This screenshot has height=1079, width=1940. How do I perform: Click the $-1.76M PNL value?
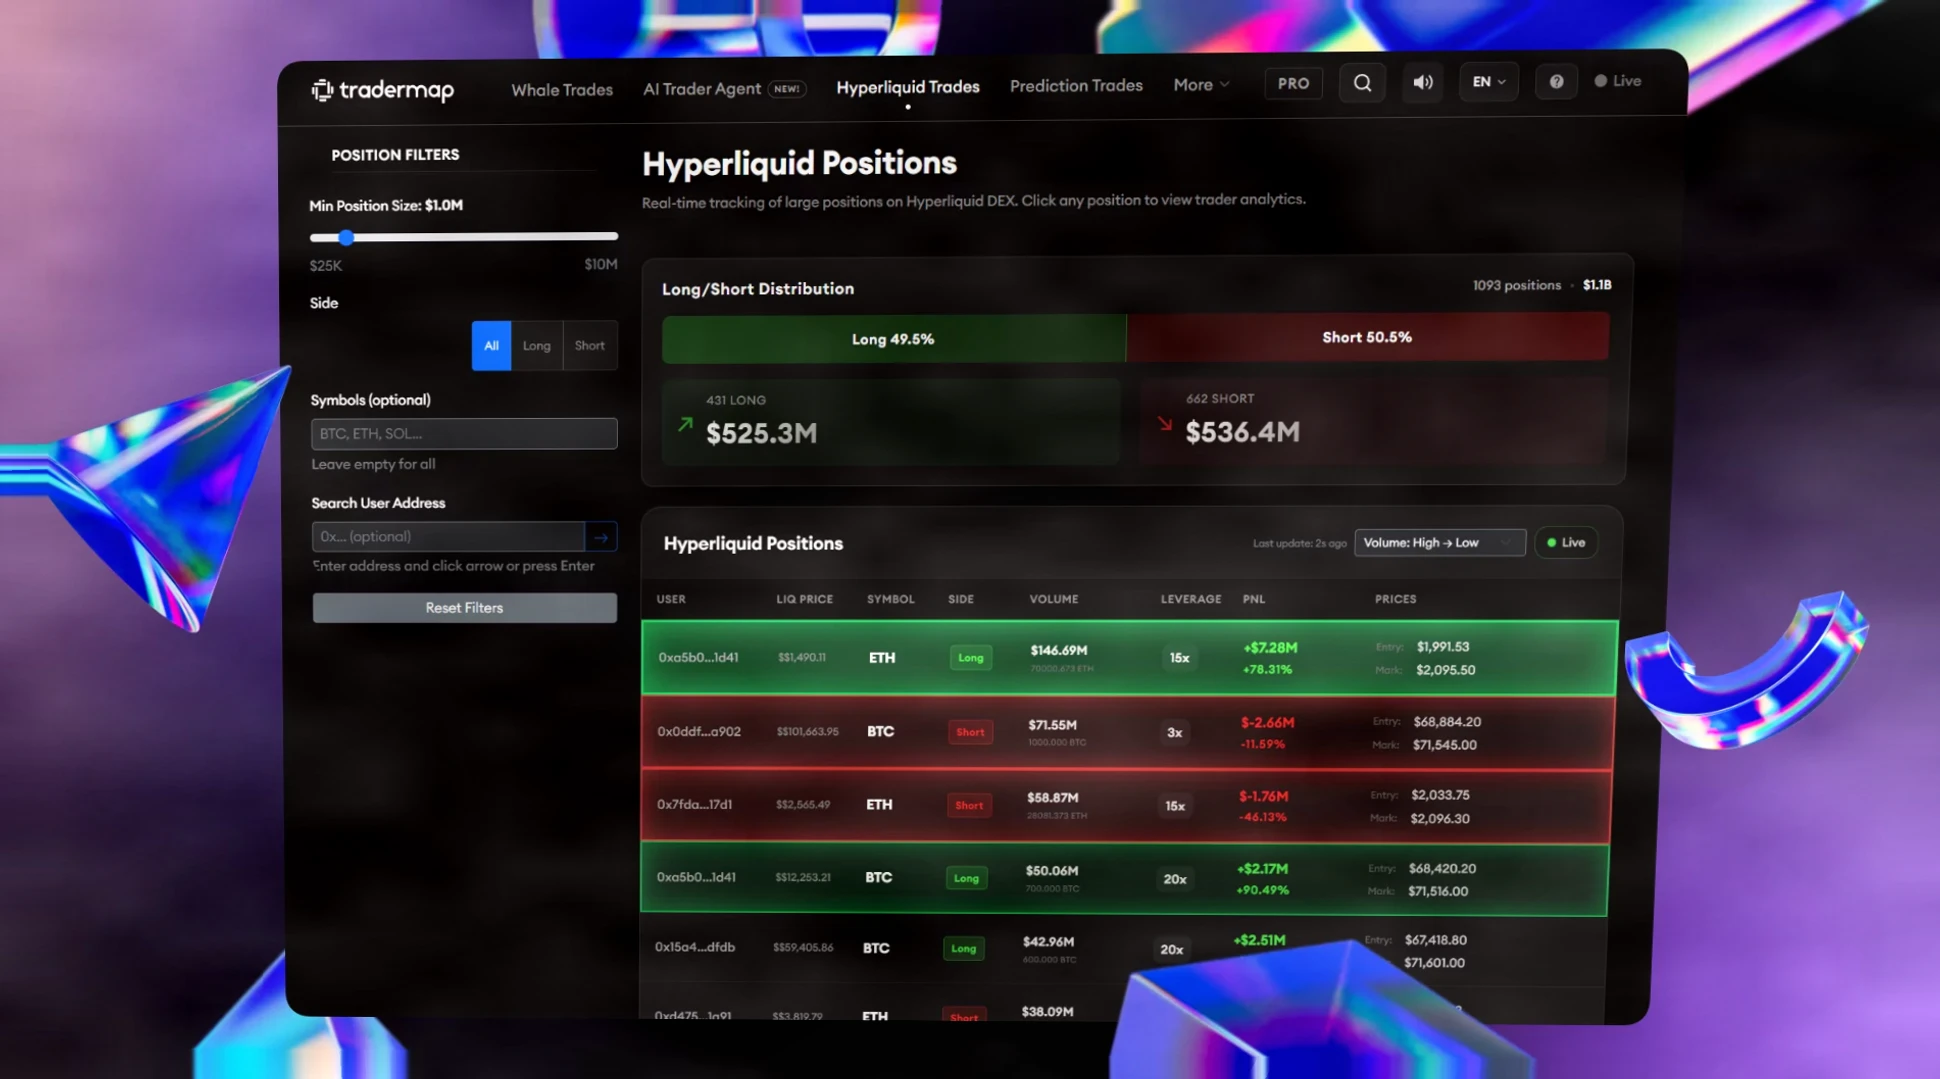(1263, 796)
